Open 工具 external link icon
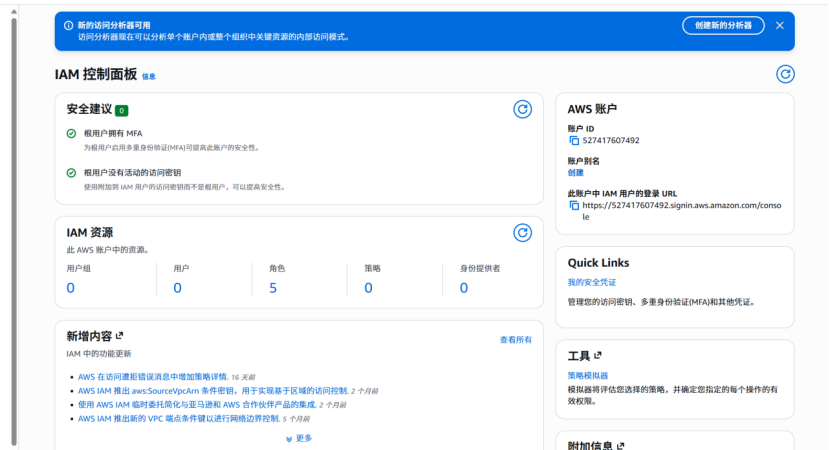 pos(599,355)
